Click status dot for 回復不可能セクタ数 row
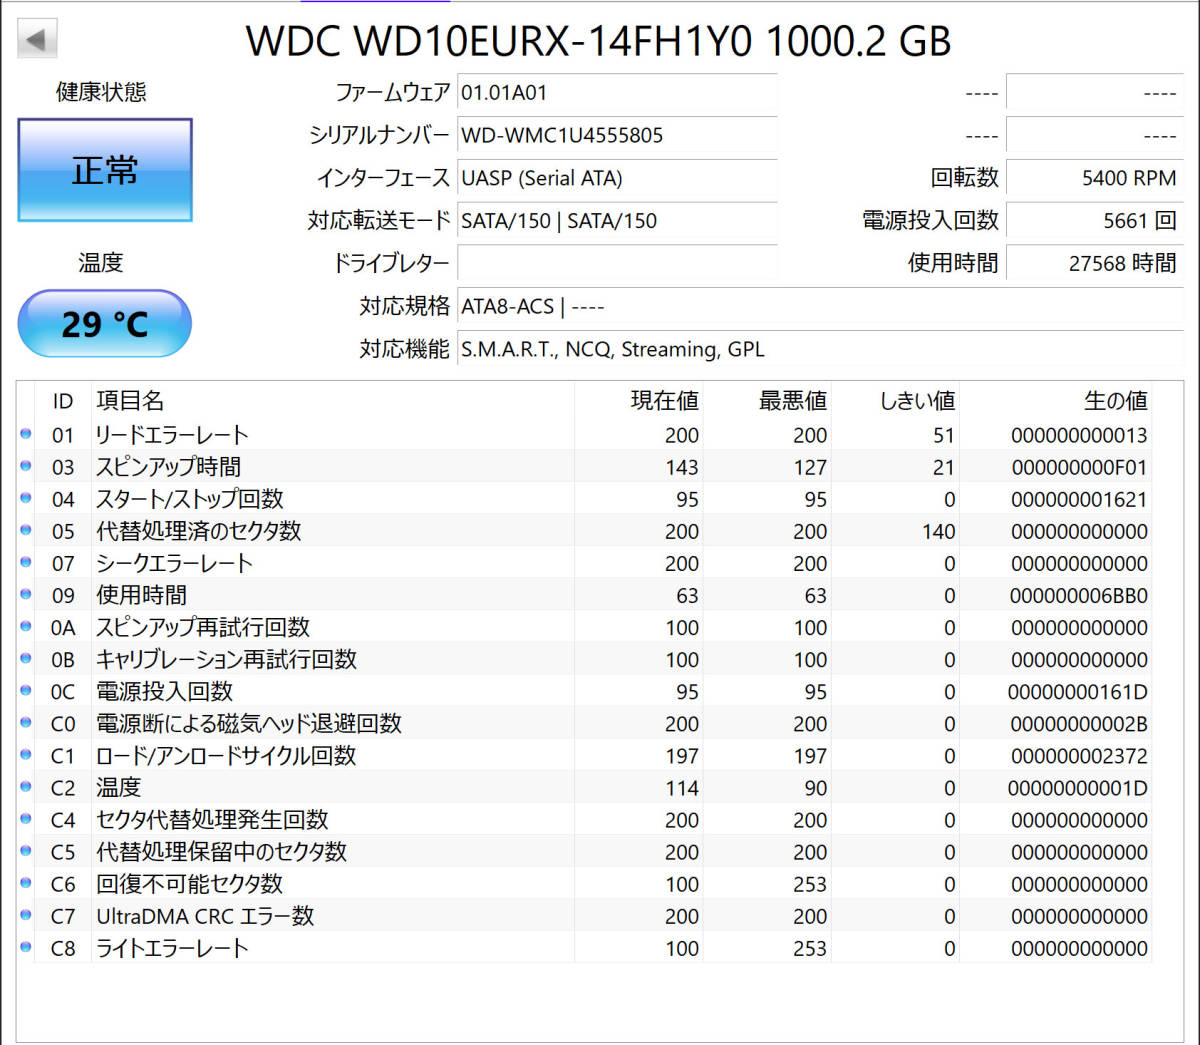 (x=26, y=882)
